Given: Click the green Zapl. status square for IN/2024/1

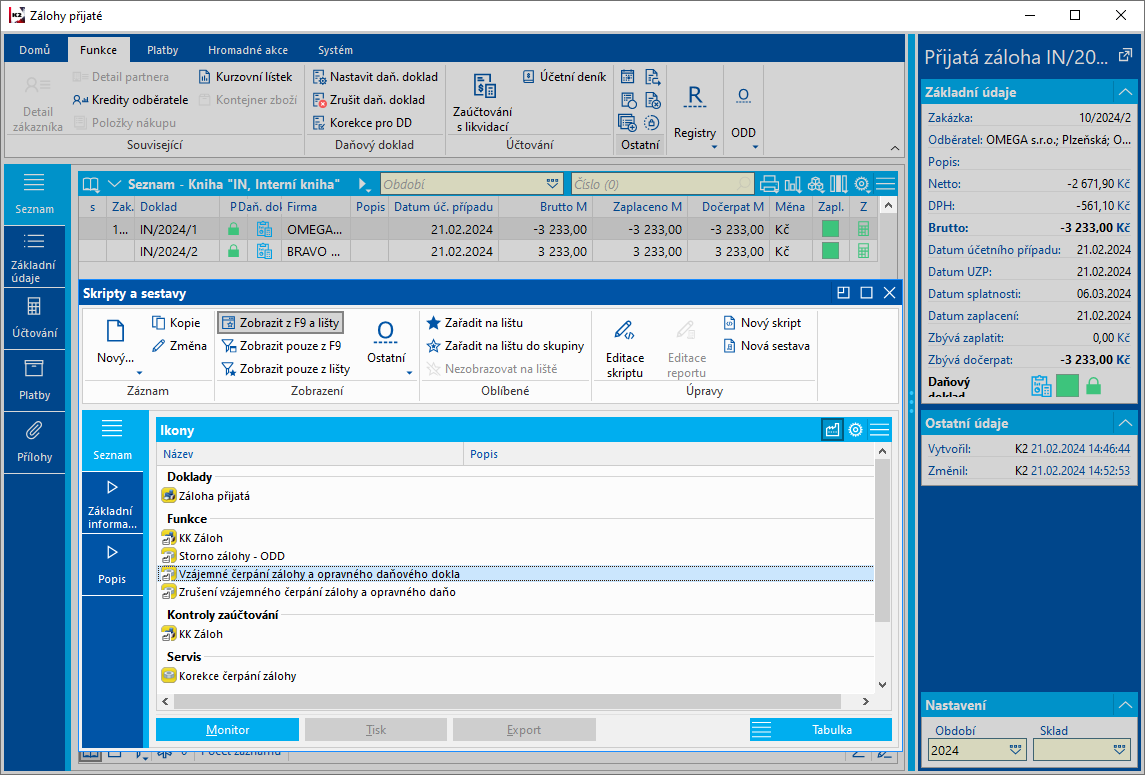Looking at the screenshot, I should [x=830, y=228].
